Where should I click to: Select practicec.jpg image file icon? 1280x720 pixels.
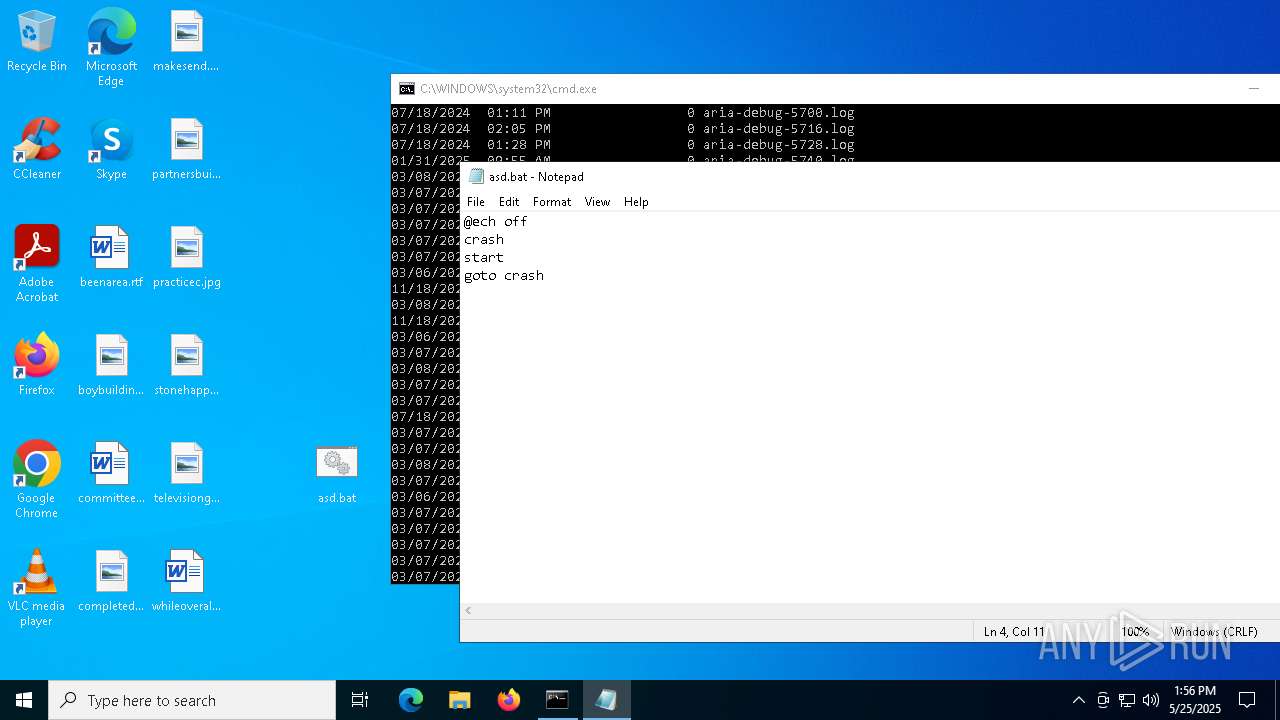coord(186,257)
